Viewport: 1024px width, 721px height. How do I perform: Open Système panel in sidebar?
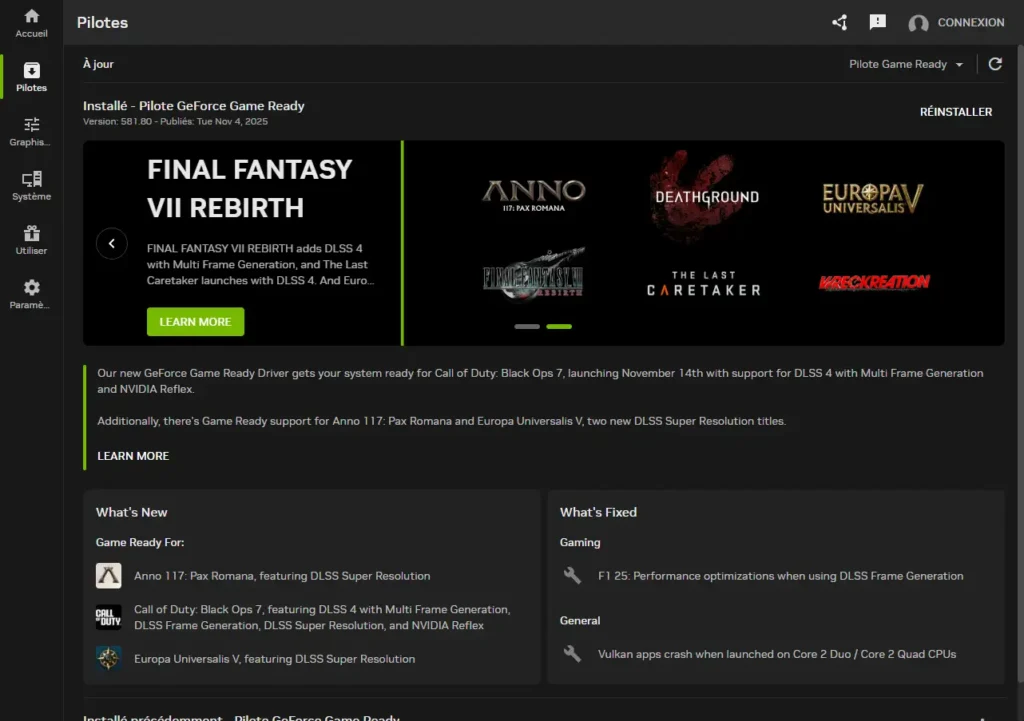point(32,185)
